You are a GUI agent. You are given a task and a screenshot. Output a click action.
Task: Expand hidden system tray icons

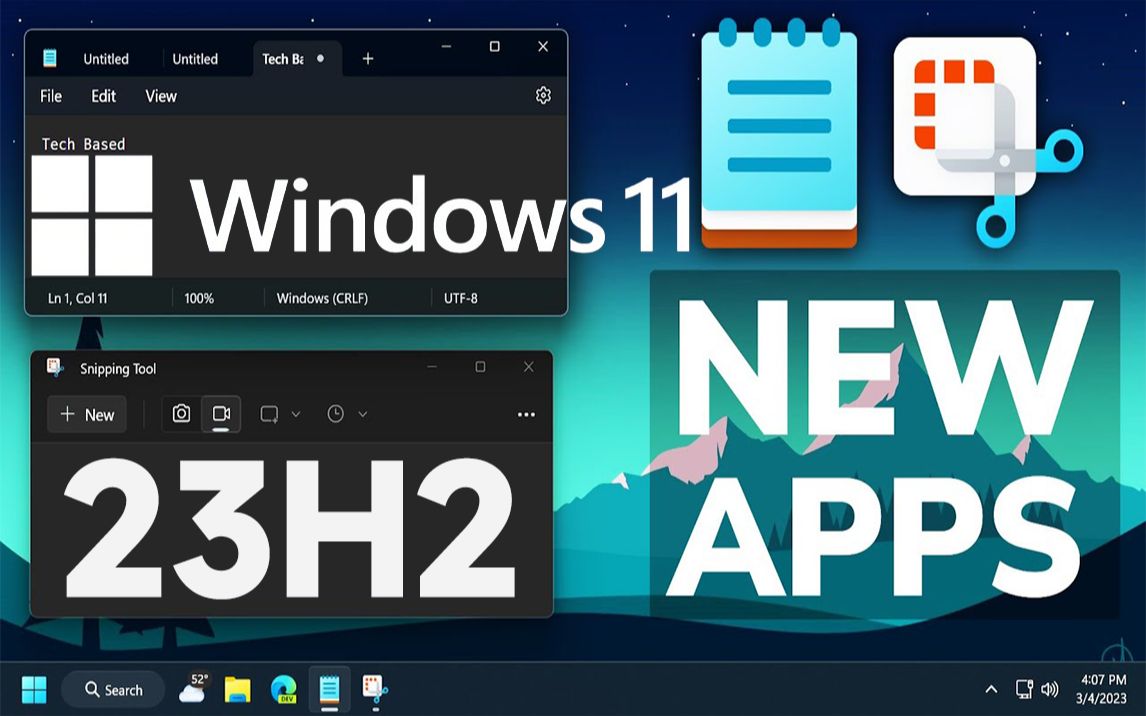991,689
